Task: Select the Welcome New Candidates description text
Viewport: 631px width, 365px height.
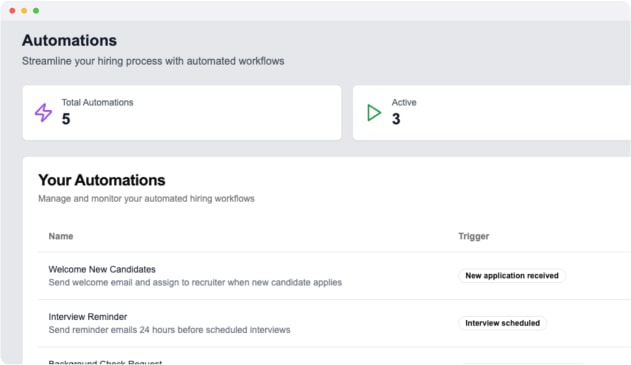Action: 195,283
